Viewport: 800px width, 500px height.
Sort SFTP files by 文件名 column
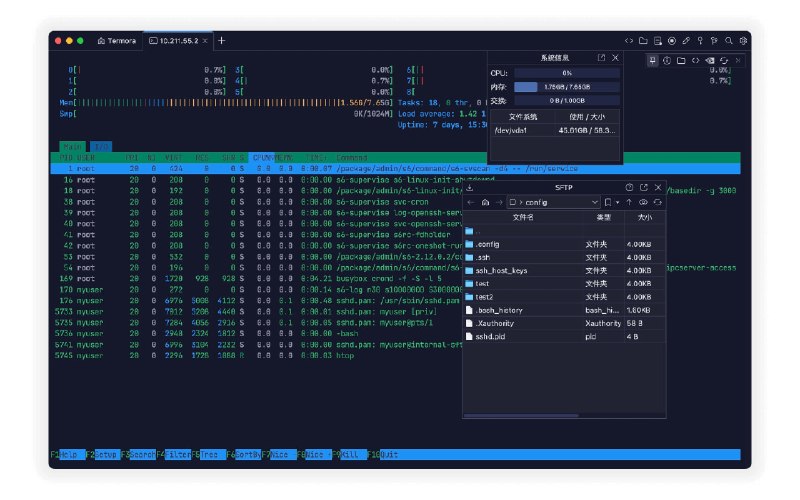[523, 217]
